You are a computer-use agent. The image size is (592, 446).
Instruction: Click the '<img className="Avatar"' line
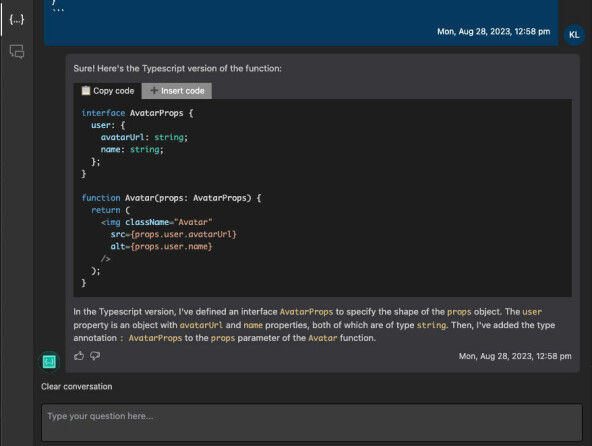click(157, 222)
